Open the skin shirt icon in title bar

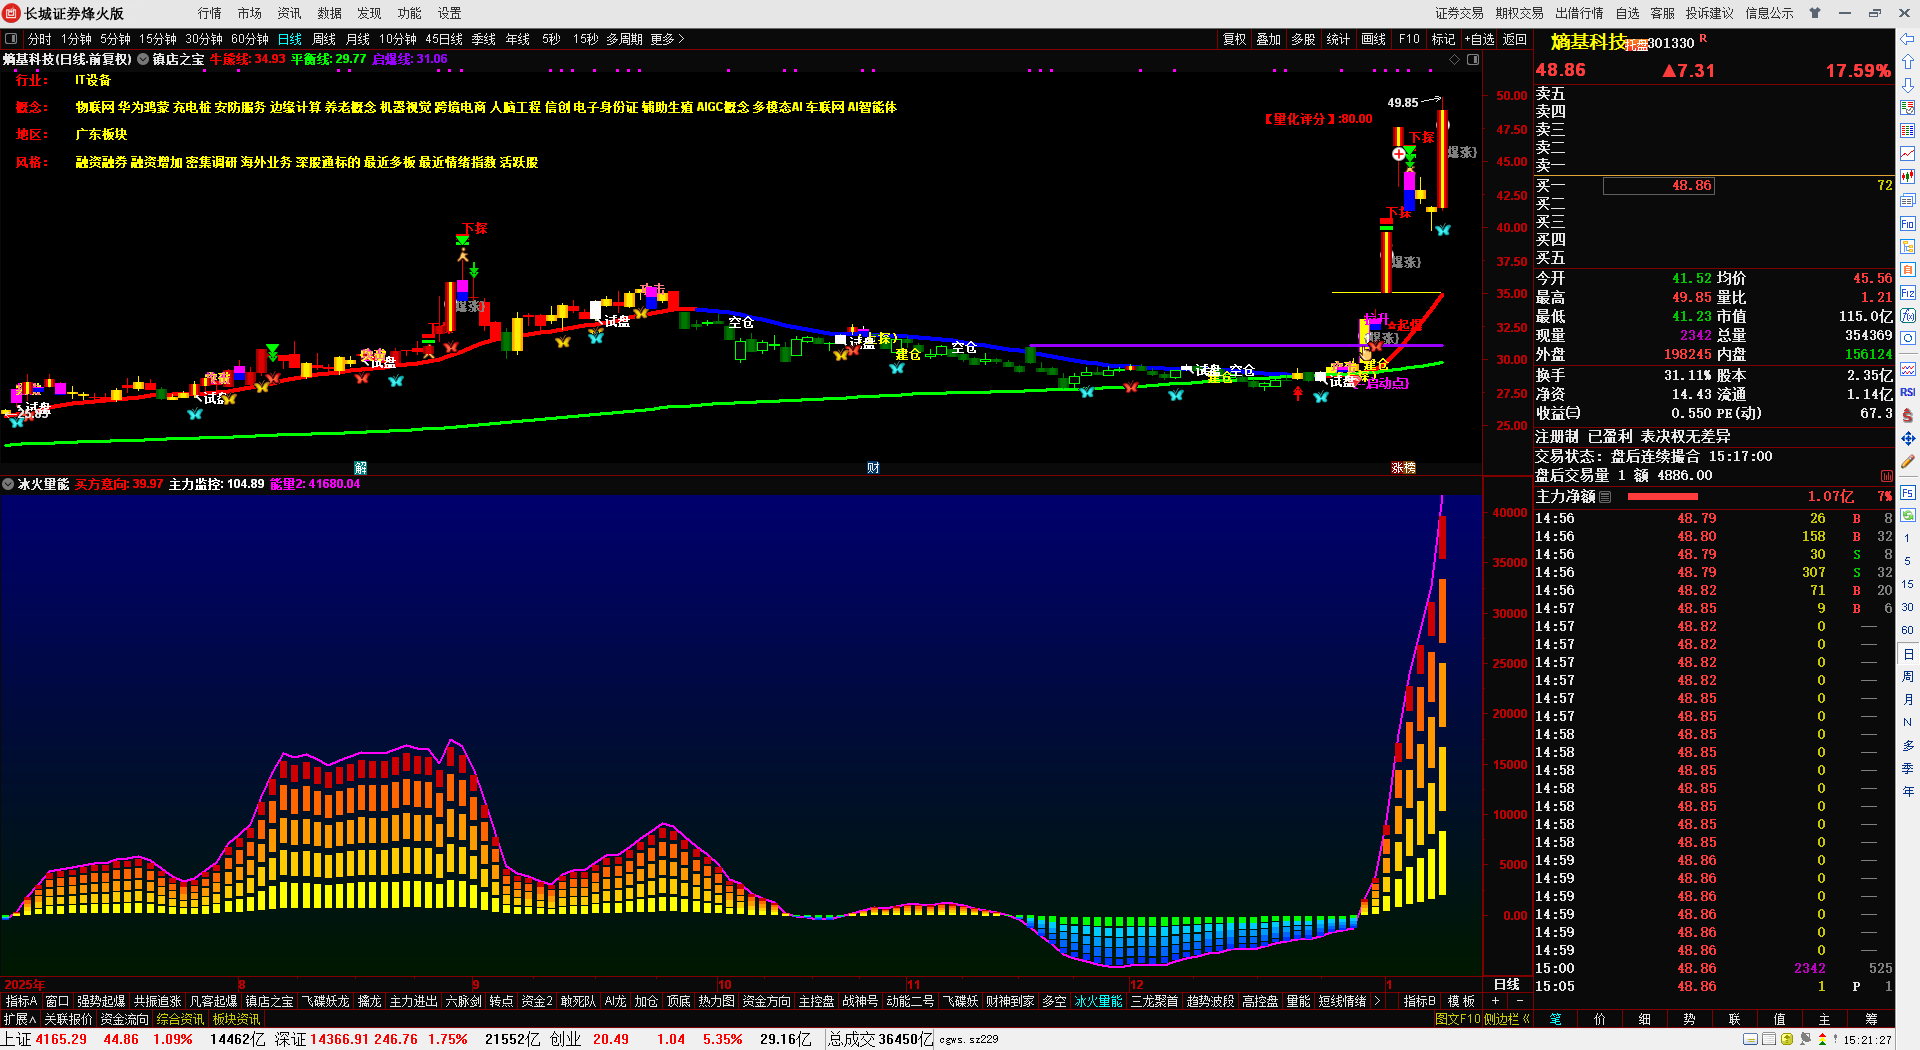pos(1815,13)
